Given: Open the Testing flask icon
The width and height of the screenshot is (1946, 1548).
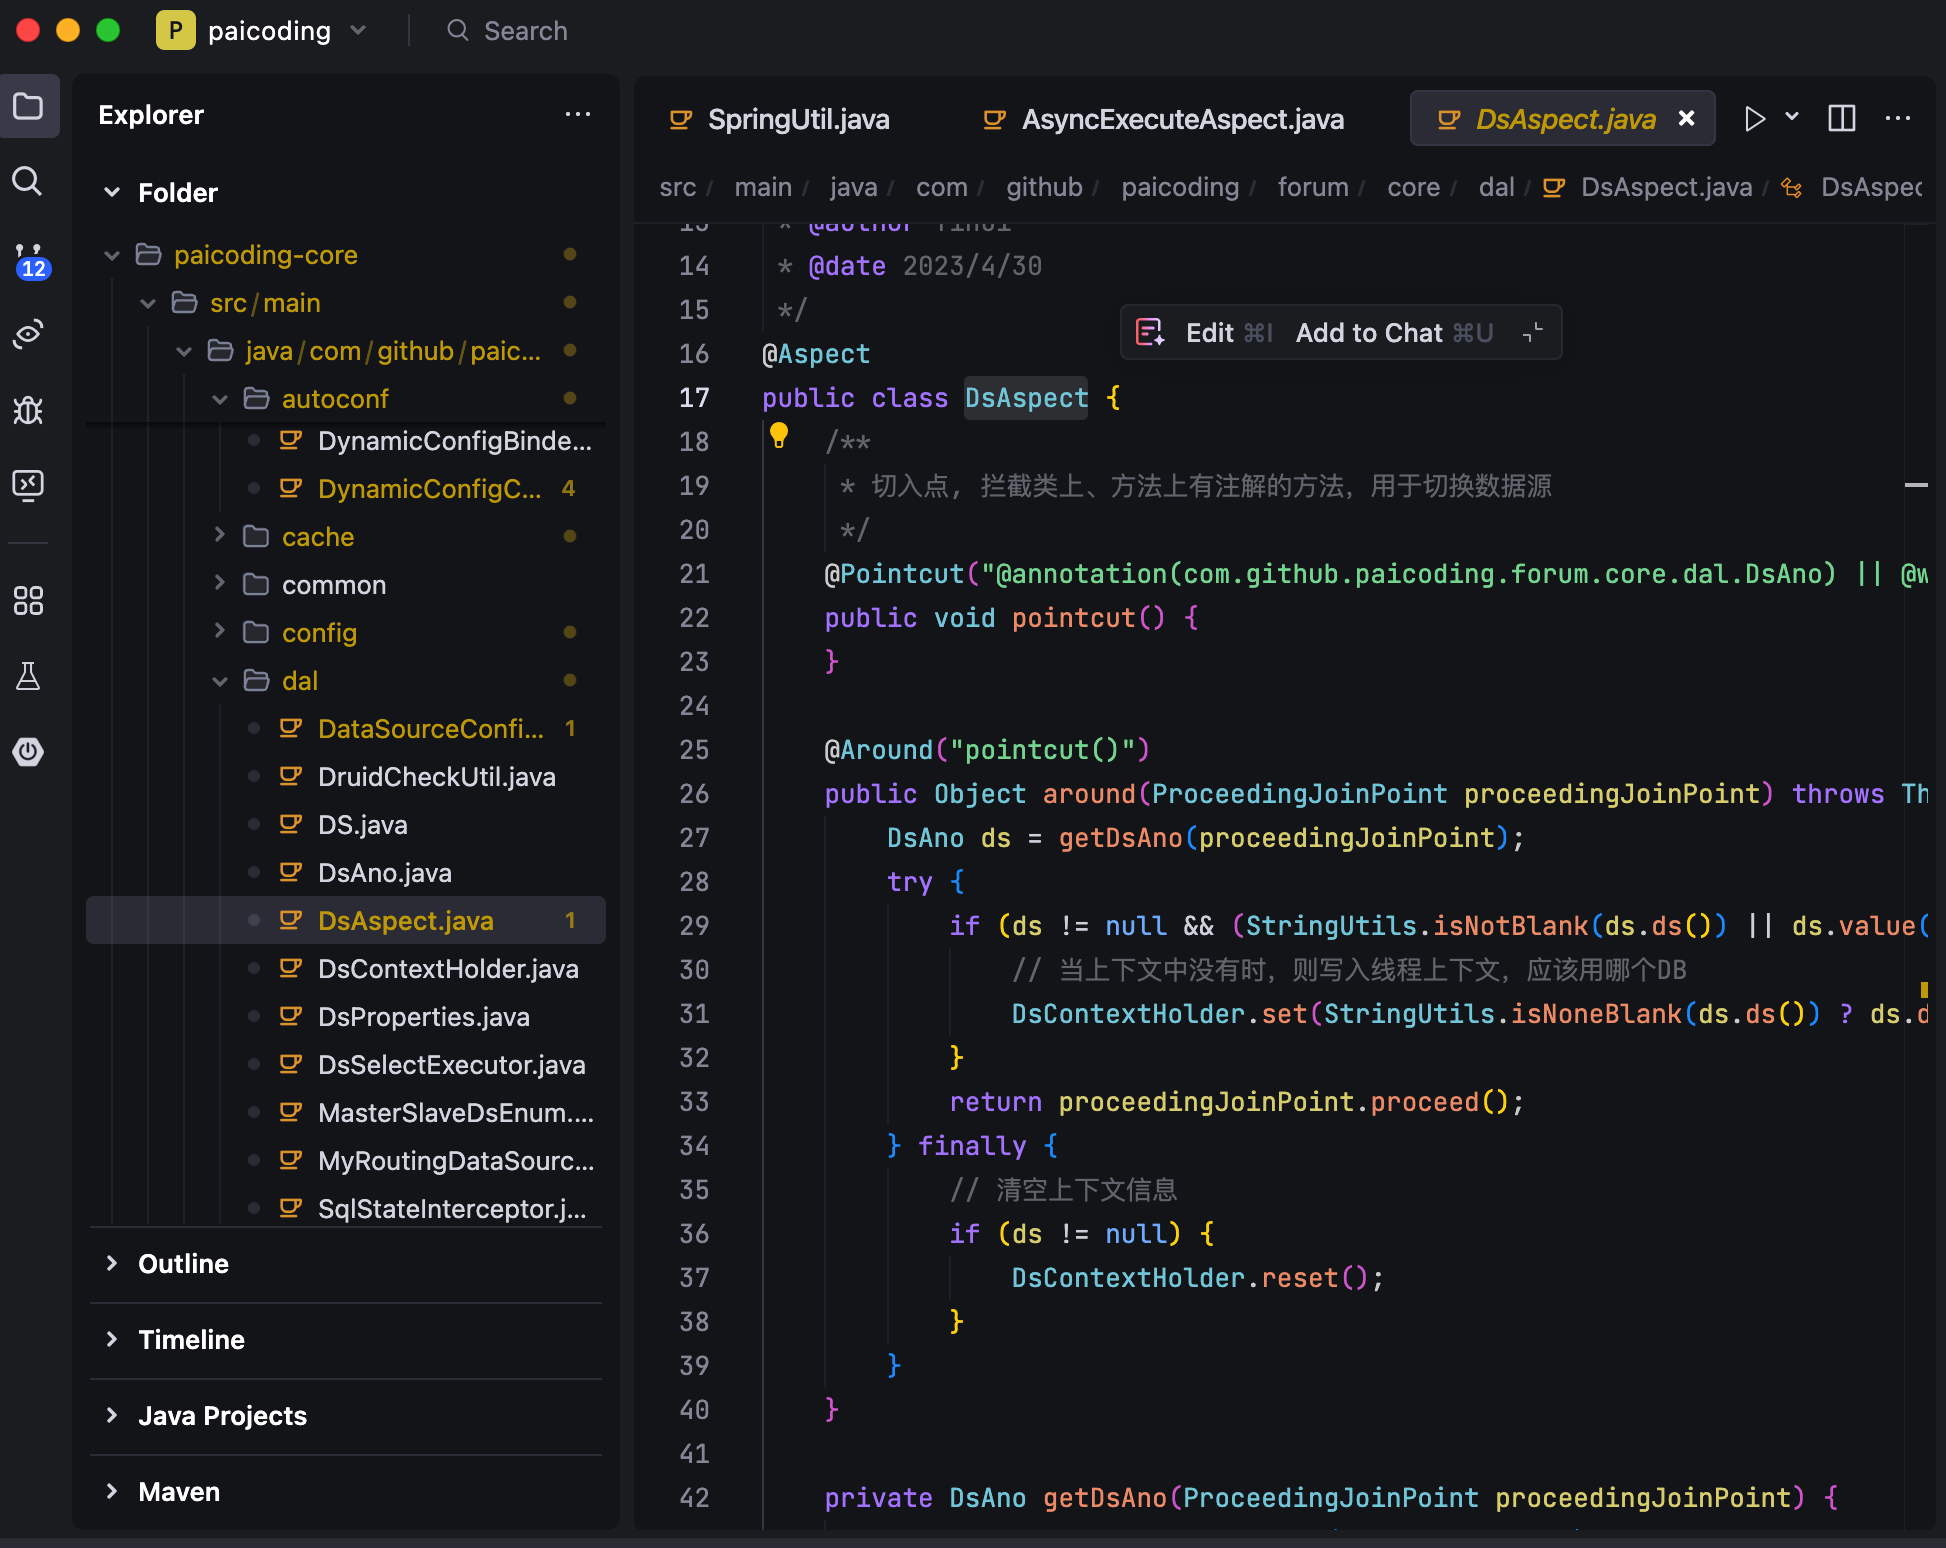Looking at the screenshot, I should (x=28, y=677).
